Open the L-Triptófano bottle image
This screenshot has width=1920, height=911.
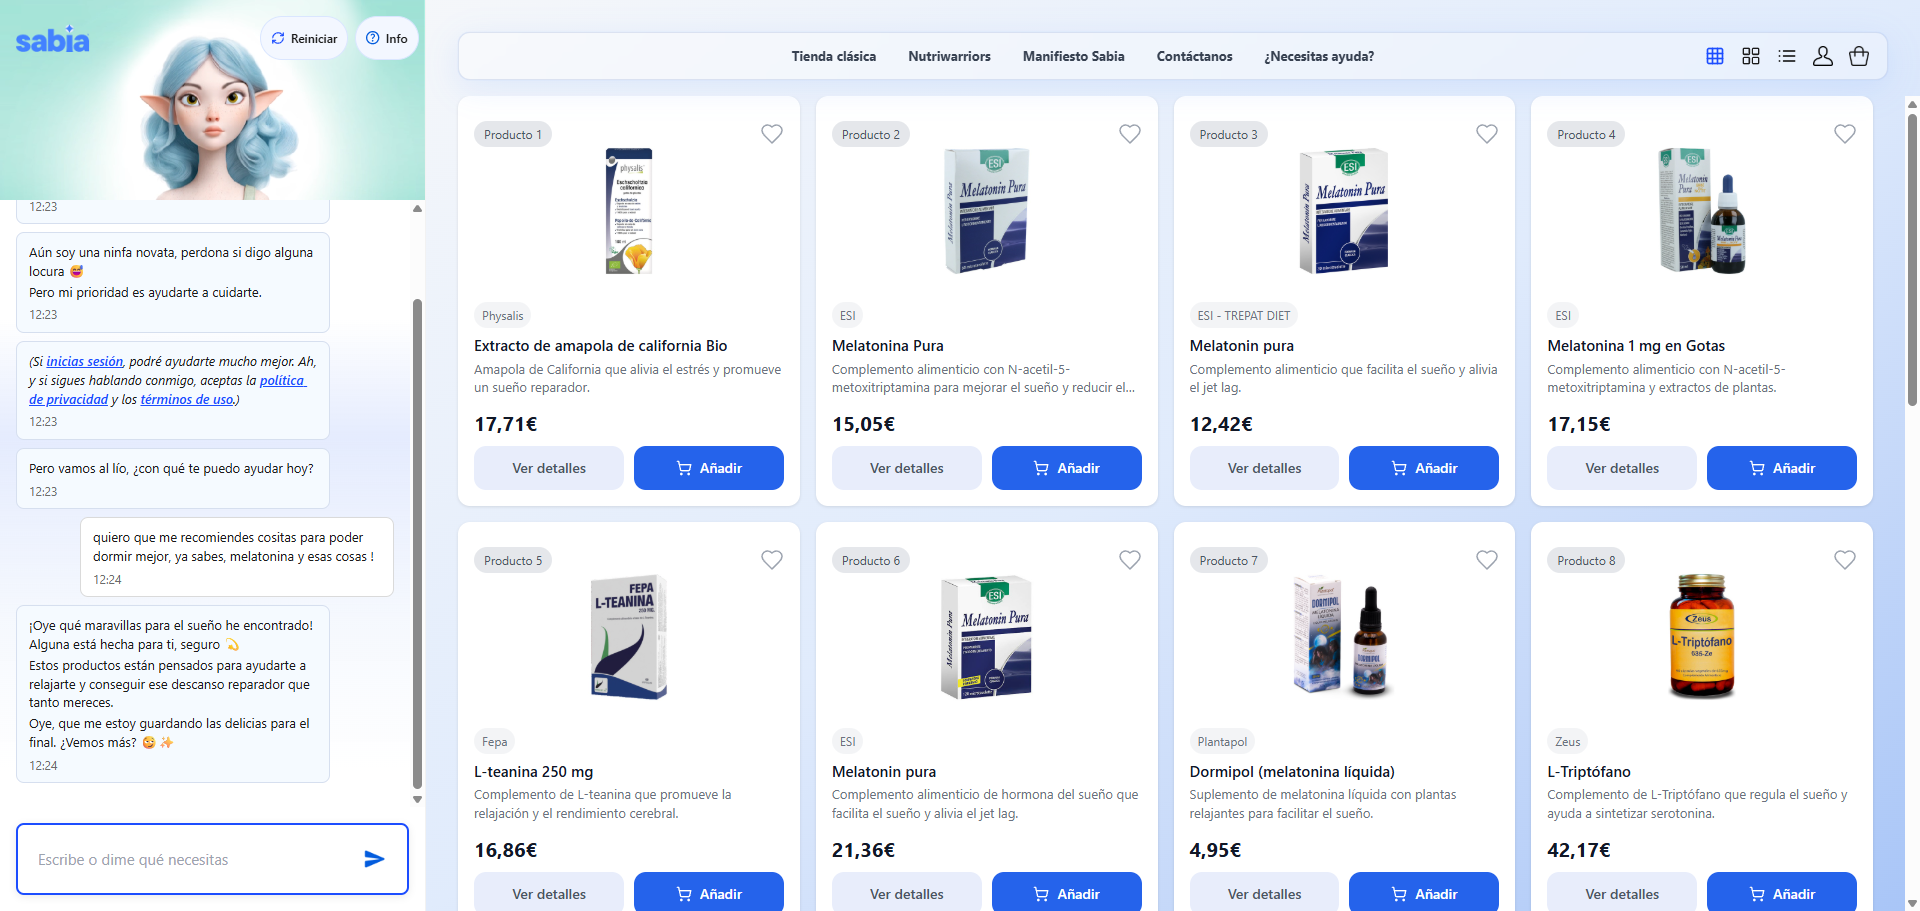[x=1702, y=637]
